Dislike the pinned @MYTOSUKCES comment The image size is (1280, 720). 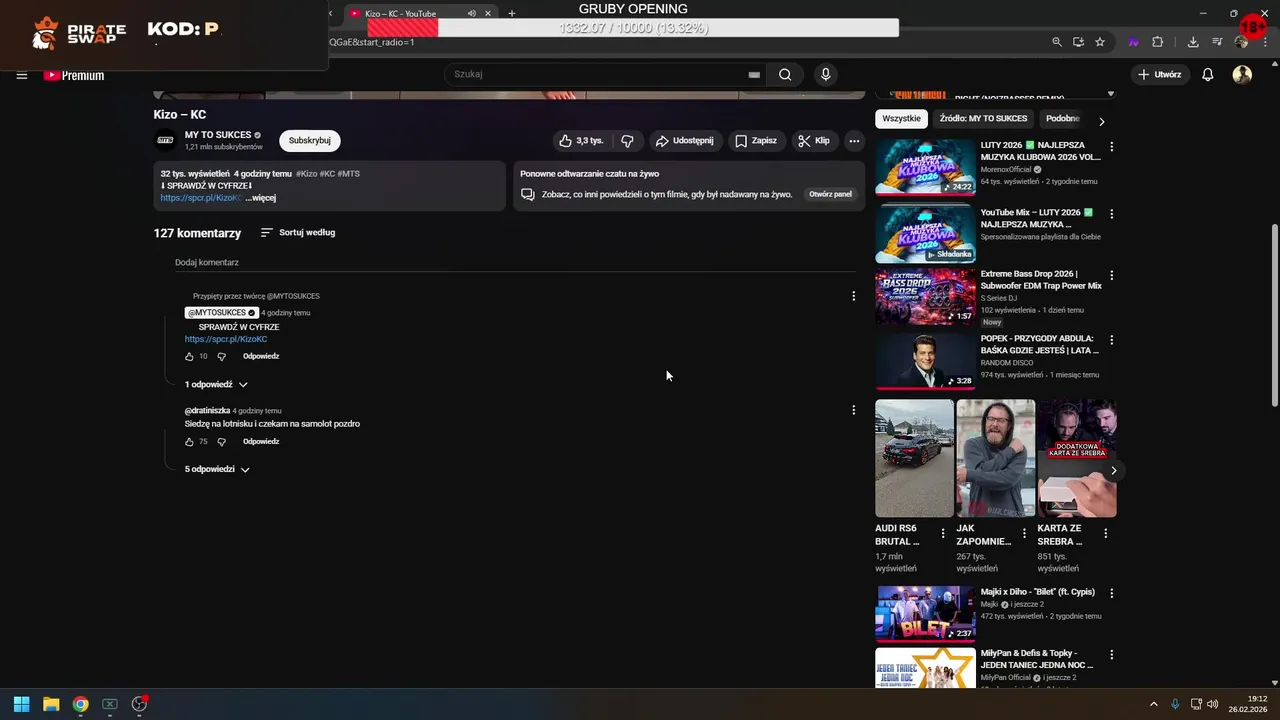click(x=221, y=356)
